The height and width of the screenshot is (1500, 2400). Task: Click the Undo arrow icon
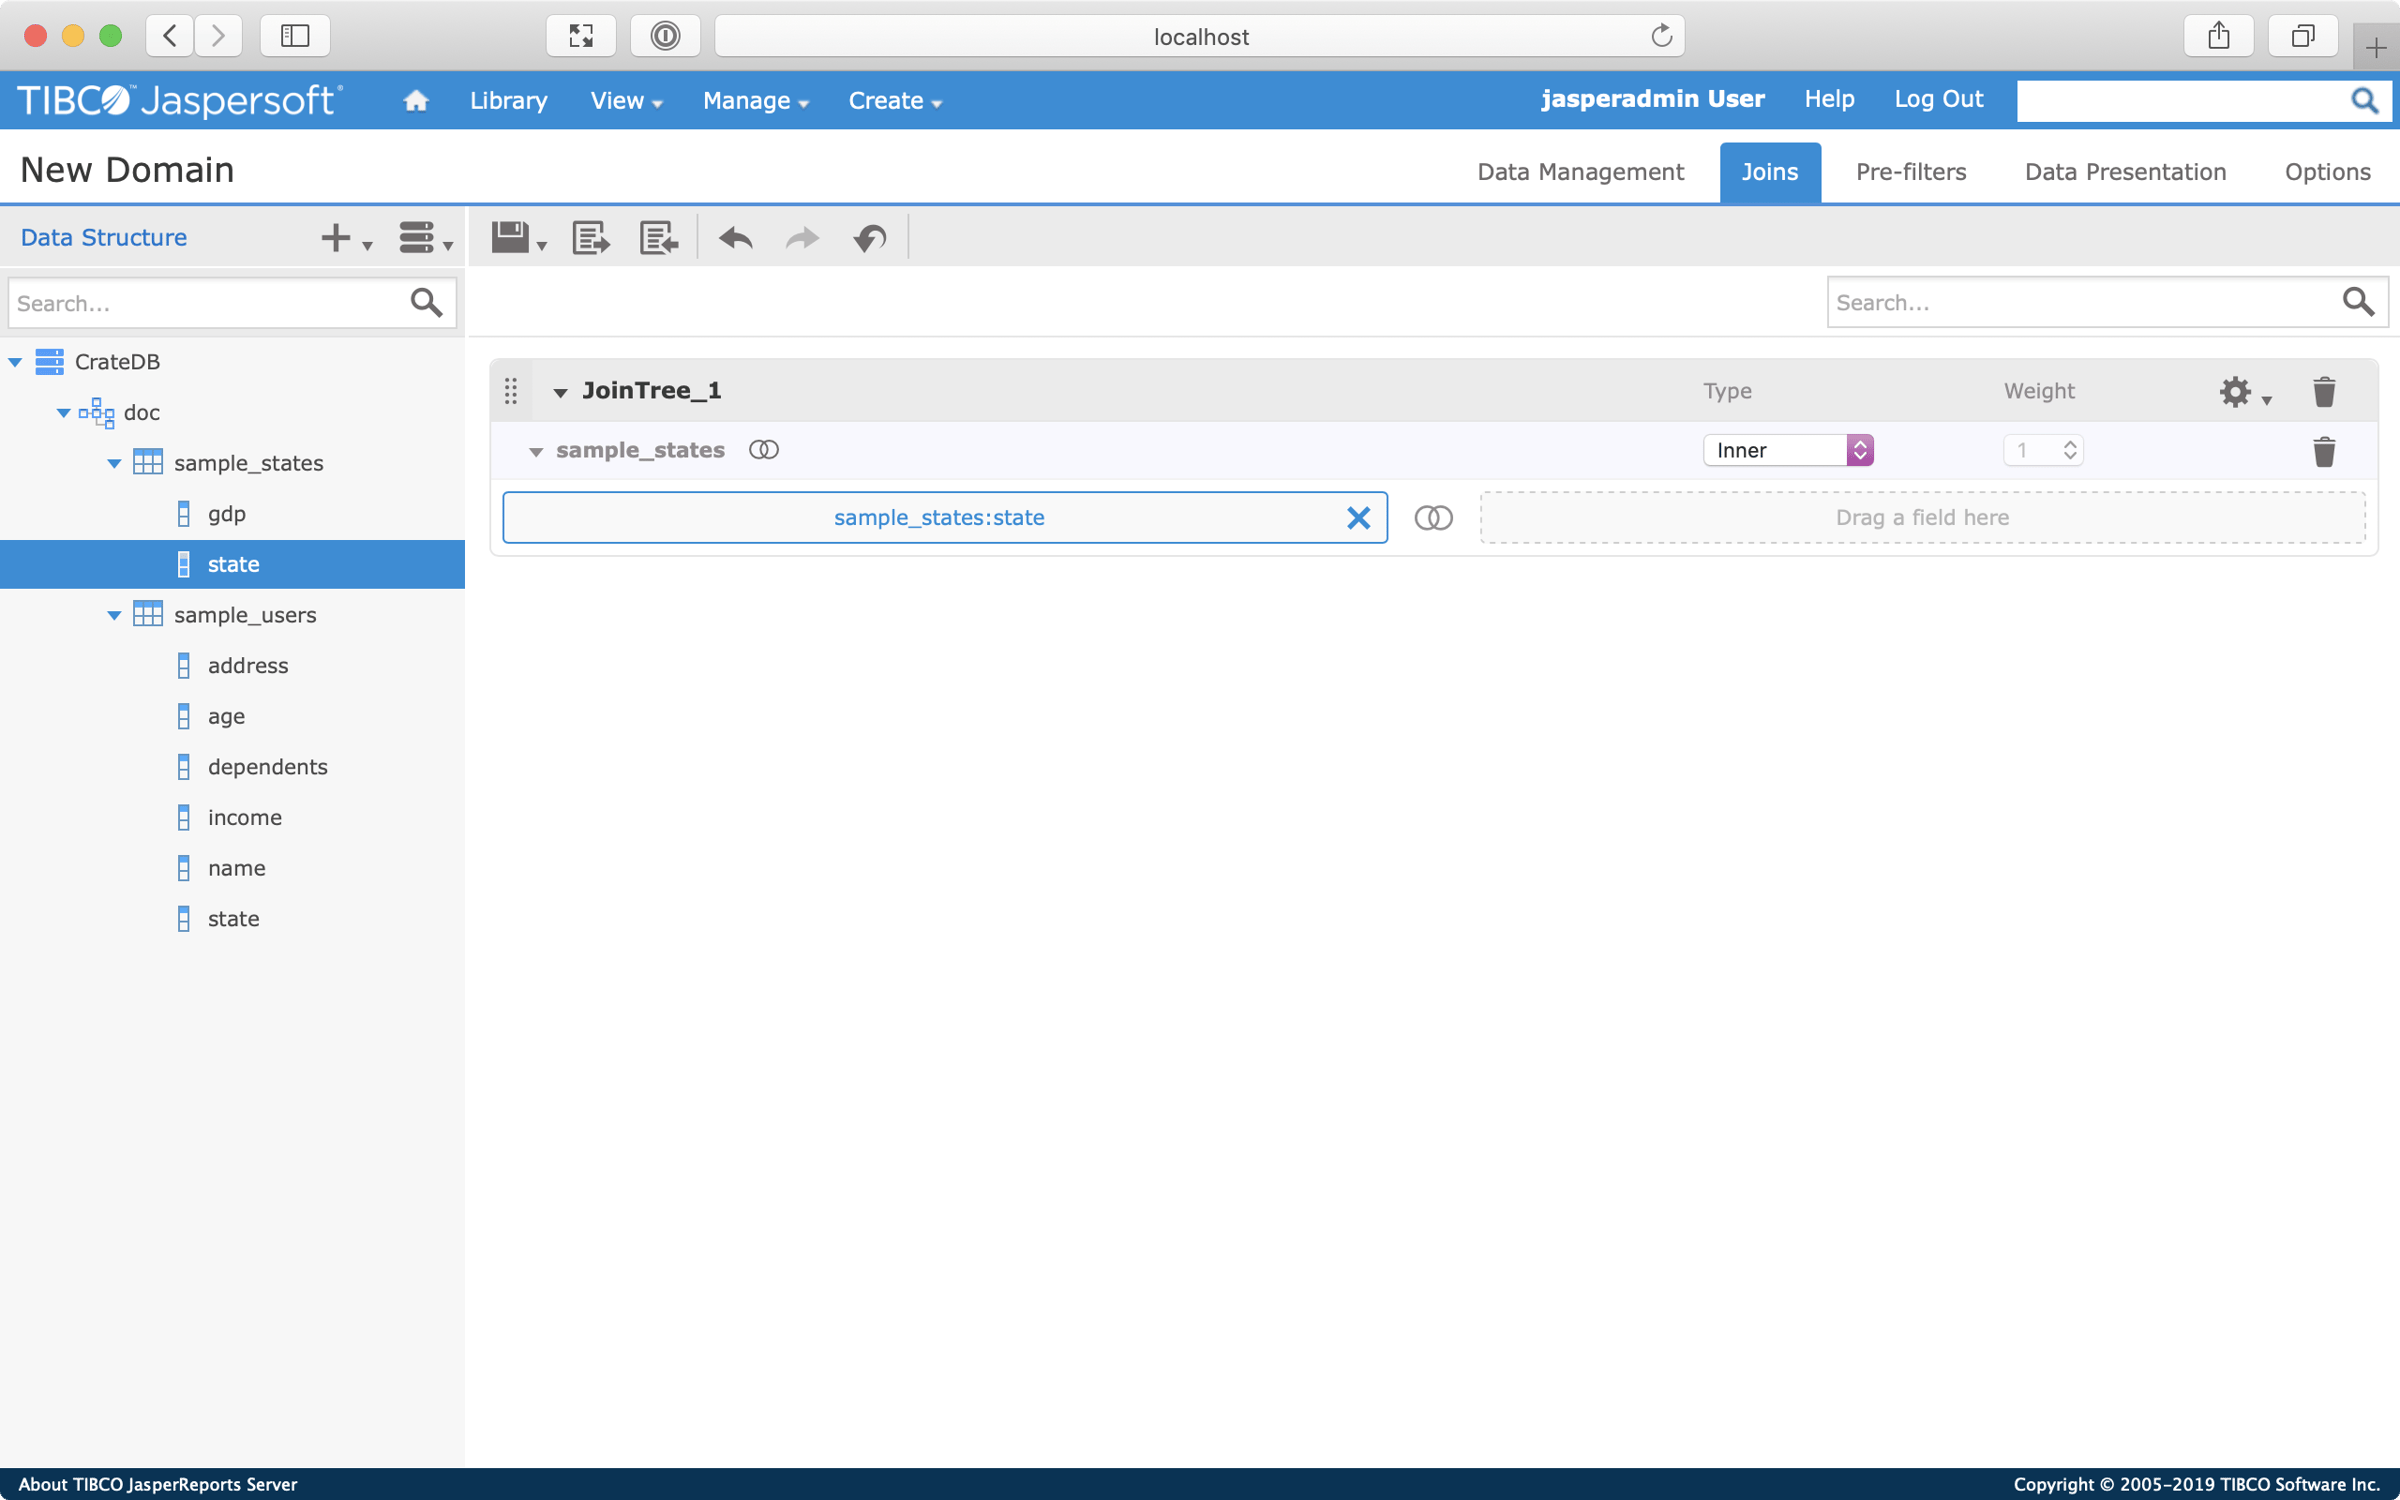coord(736,237)
